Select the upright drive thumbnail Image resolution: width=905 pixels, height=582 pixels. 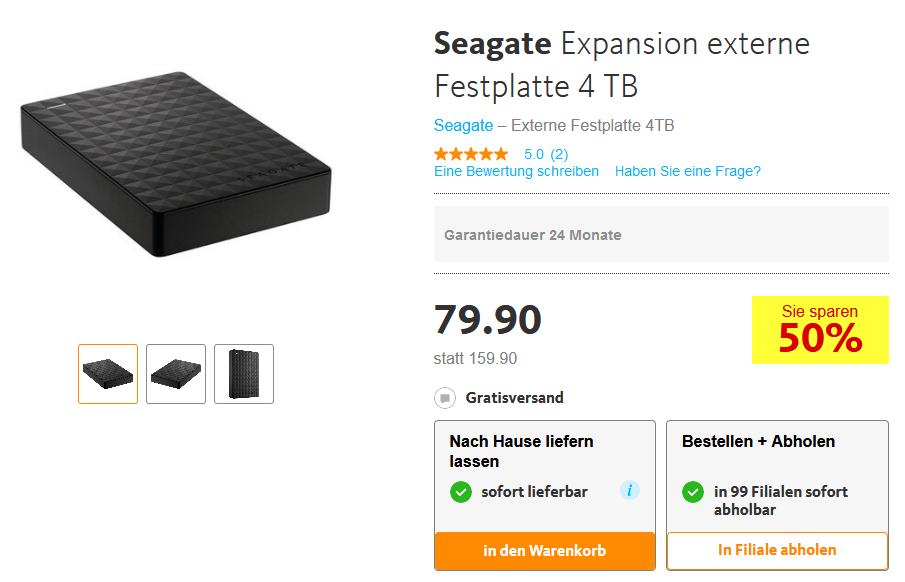tap(244, 374)
